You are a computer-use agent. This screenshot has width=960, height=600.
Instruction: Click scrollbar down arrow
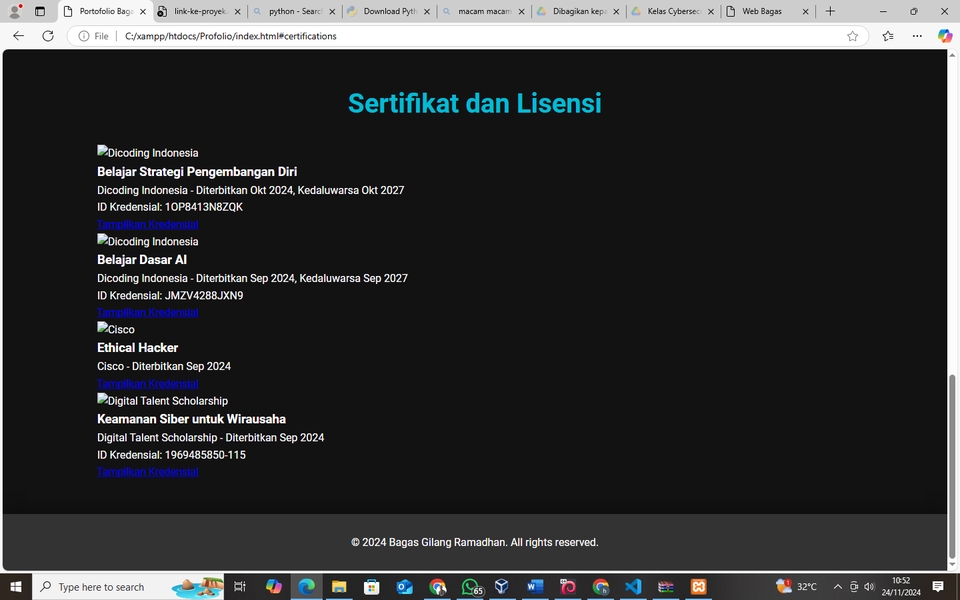pyautogui.click(x=952, y=565)
